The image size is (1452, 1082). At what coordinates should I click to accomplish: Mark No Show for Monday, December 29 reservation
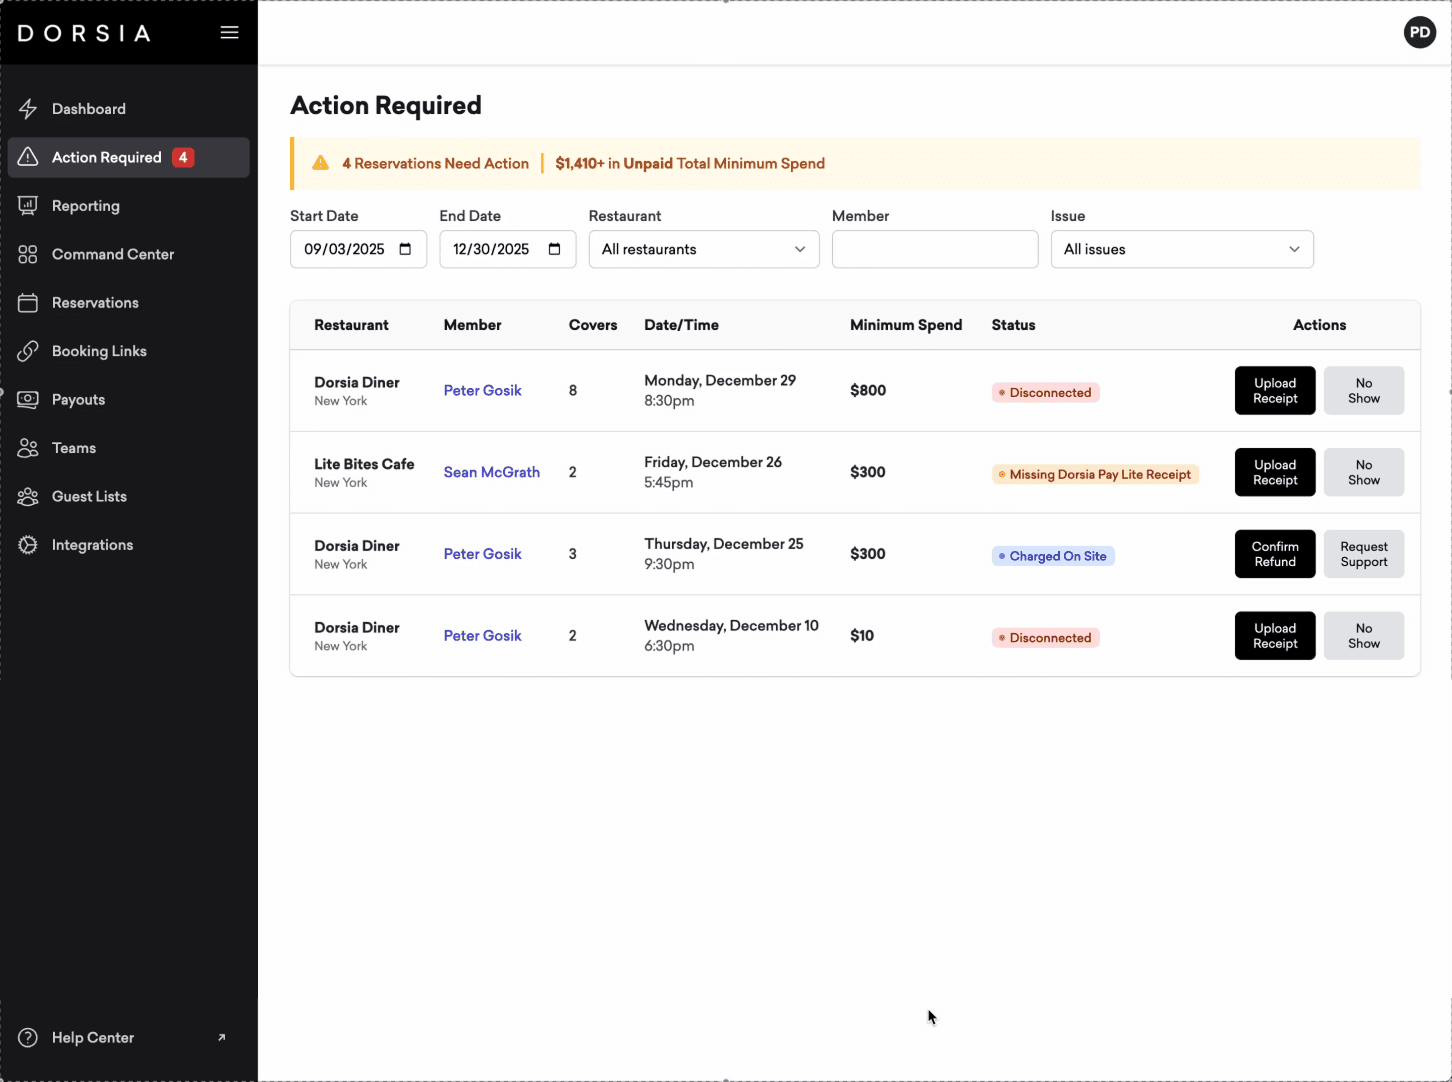(x=1364, y=390)
